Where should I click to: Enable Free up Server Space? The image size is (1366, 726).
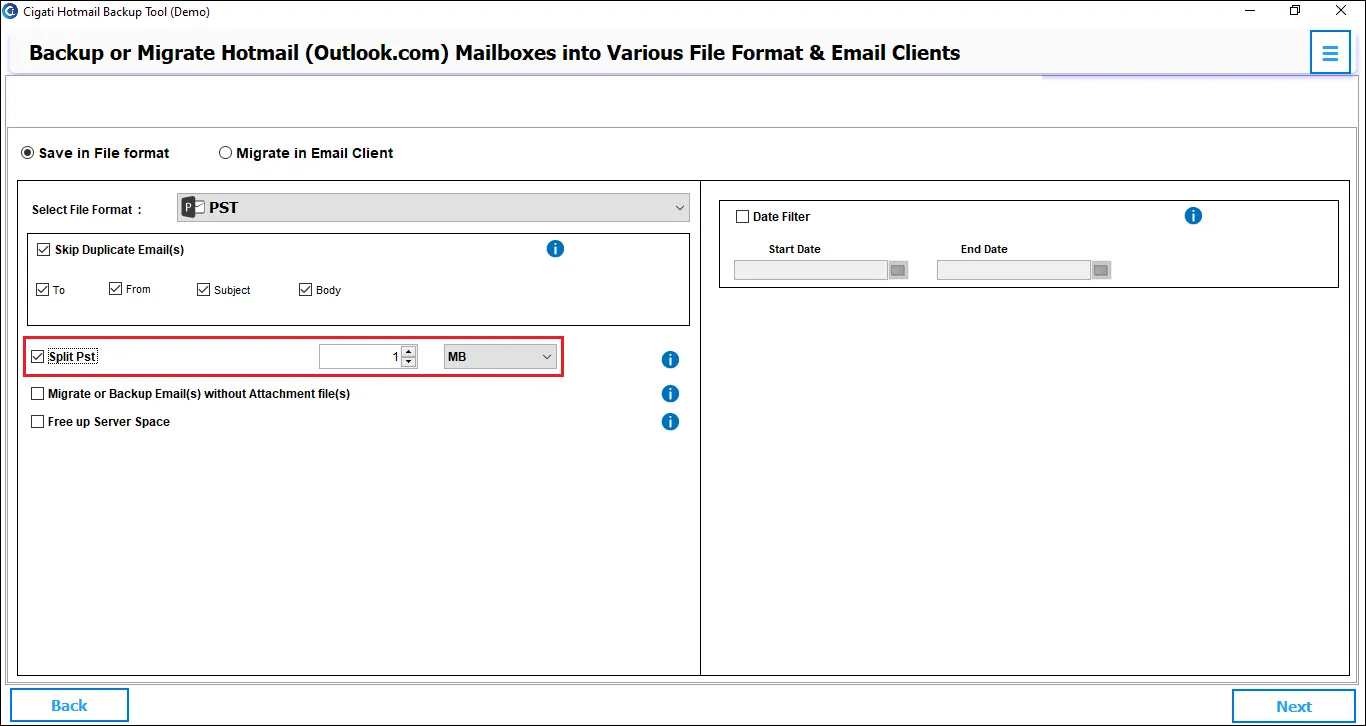[x=38, y=422]
